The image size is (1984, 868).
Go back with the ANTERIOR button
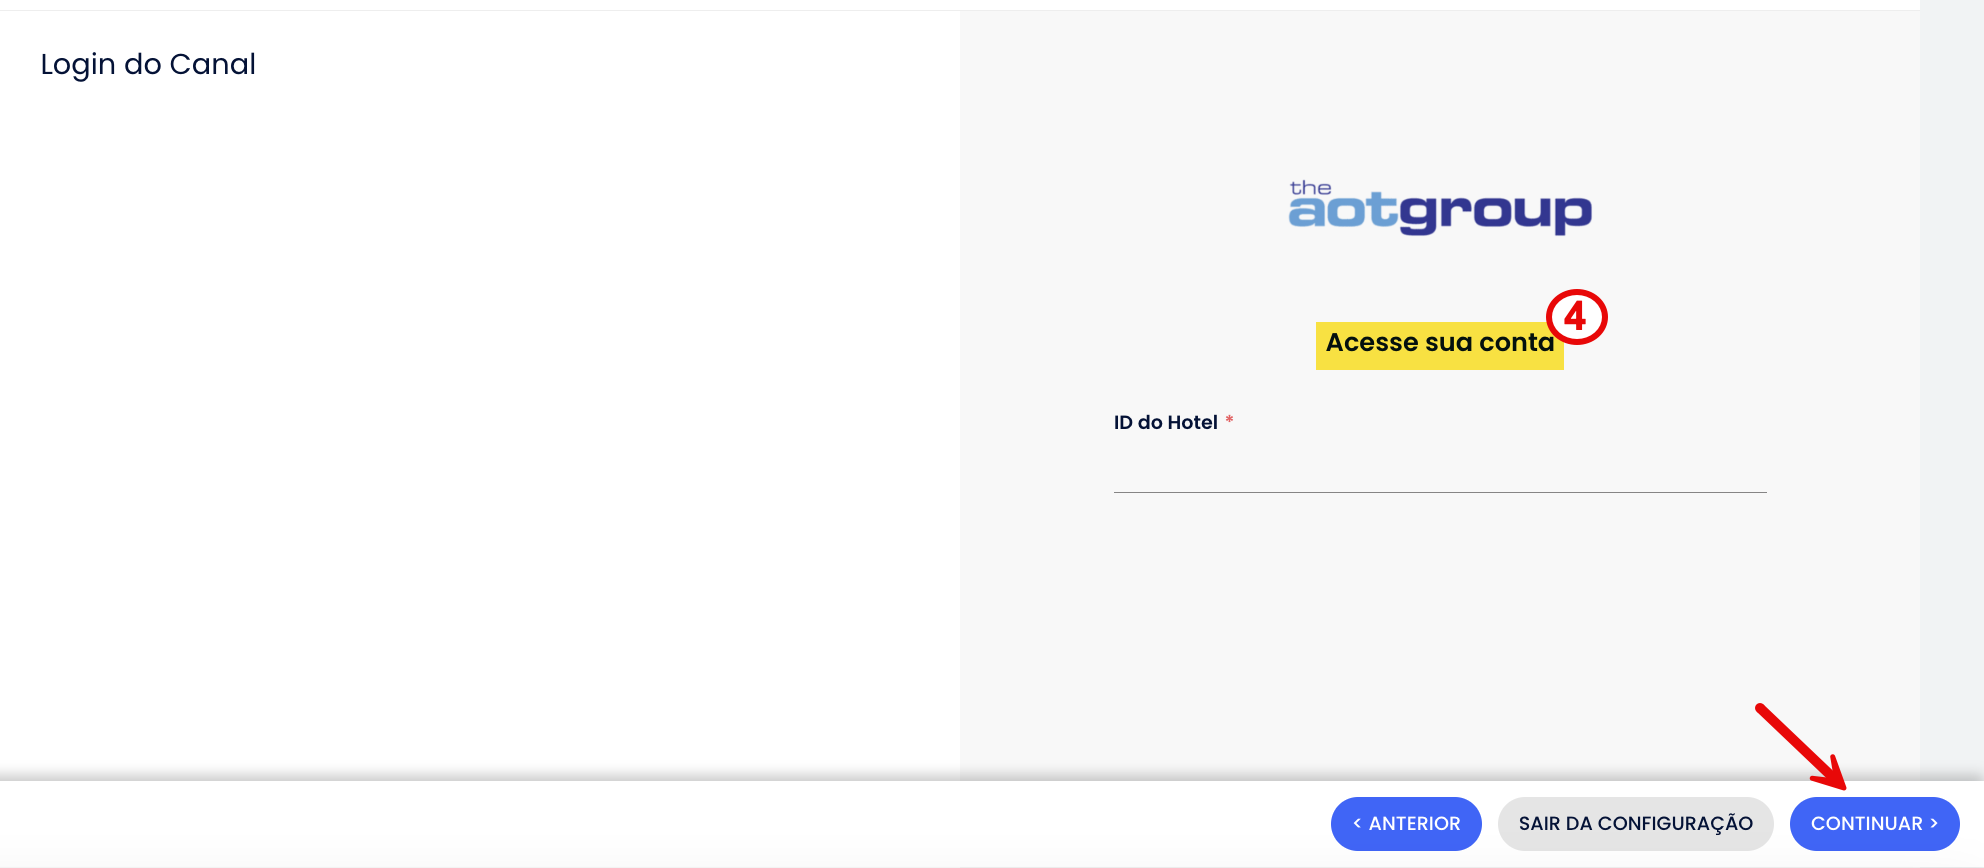click(1405, 824)
